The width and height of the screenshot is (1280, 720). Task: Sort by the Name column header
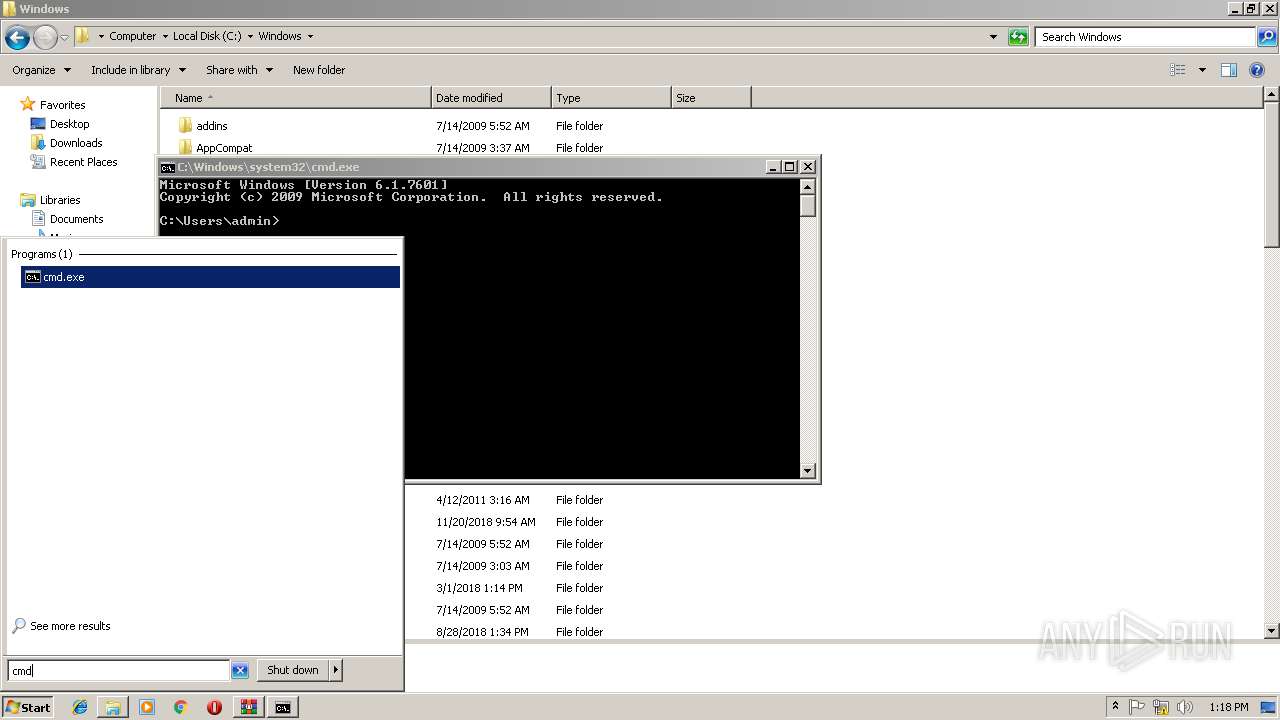coord(297,98)
